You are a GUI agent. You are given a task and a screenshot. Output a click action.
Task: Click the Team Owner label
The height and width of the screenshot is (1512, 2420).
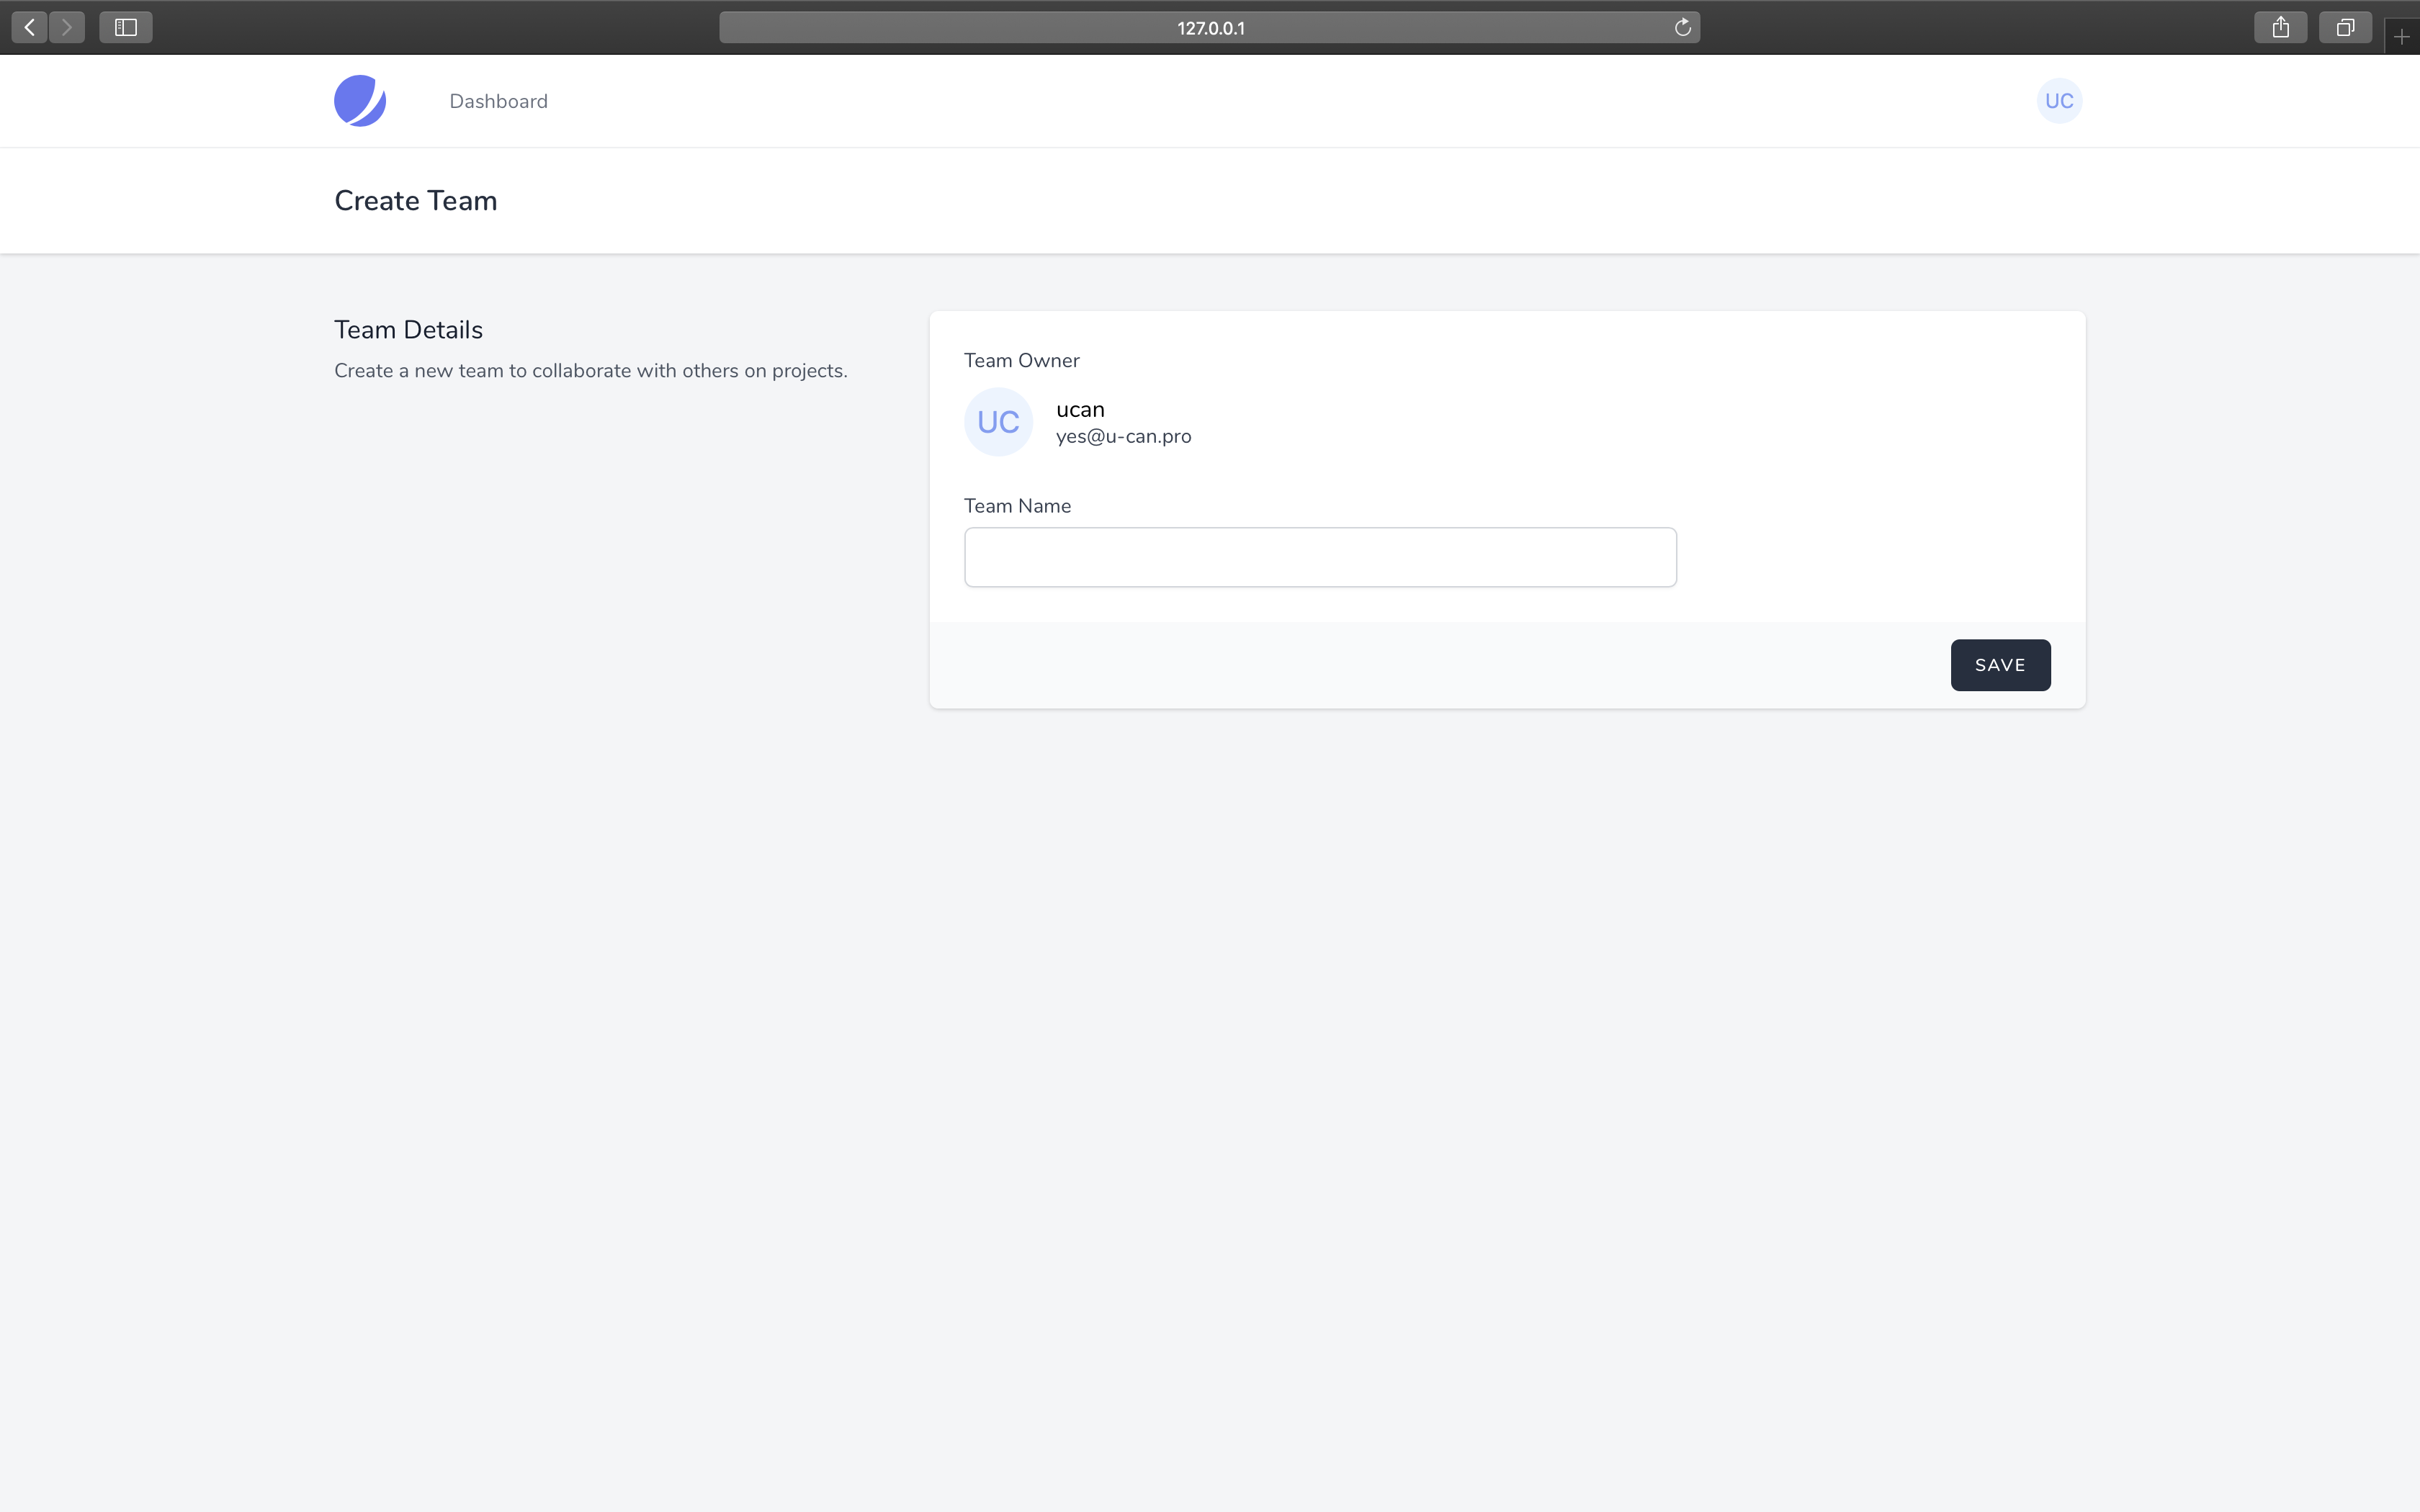coord(1021,360)
